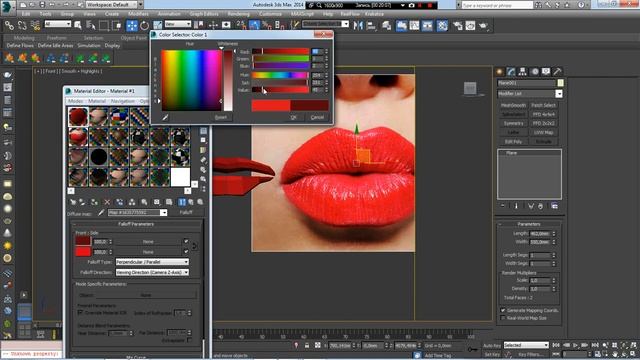Image resolution: width=640 pixels, height=360 pixels.
Task: Open the reference coordinate system View dropdown
Action: pyautogui.click(x=178, y=24)
